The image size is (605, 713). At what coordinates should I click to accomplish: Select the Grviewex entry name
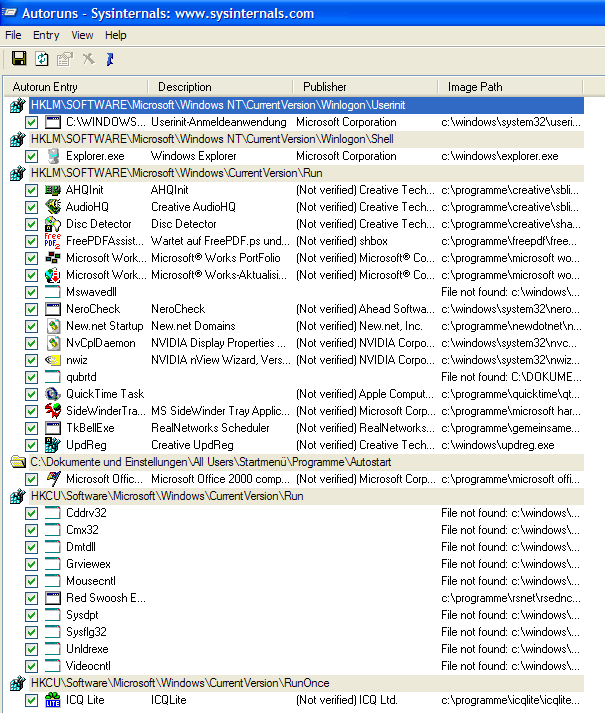pos(88,564)
